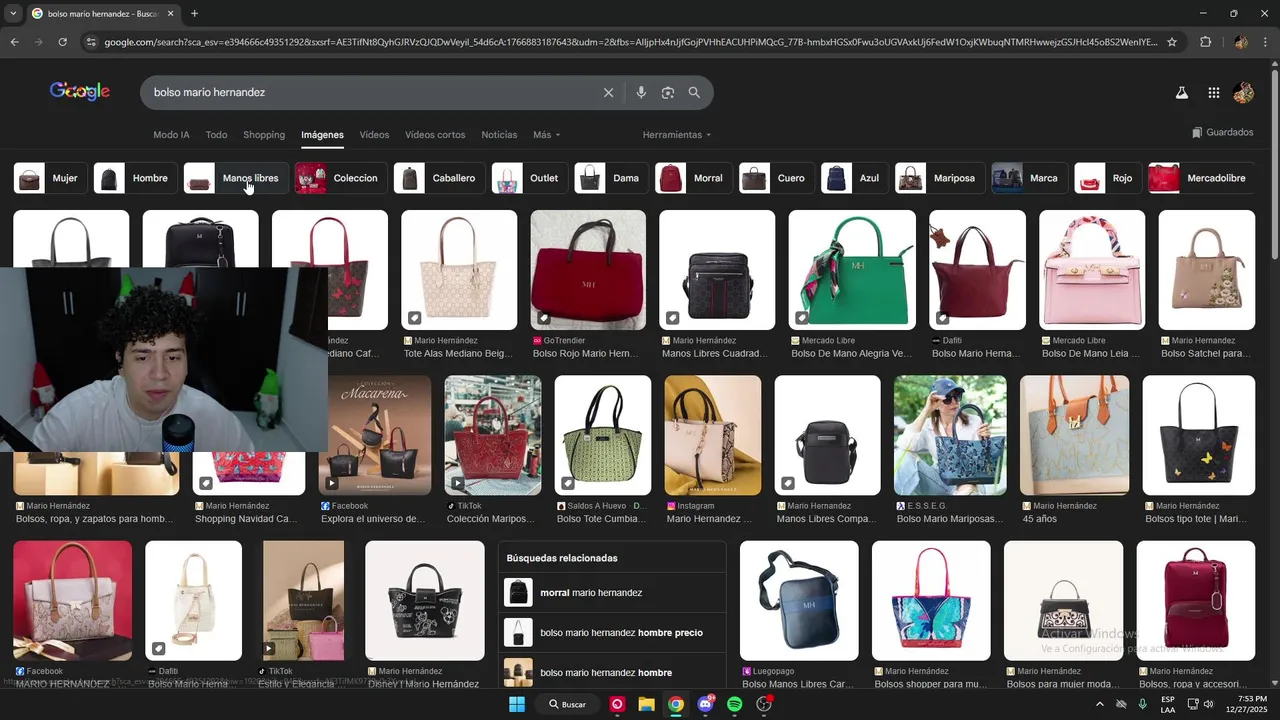
Task: Filter images by the Azul chip
Action: pos(855,178)
